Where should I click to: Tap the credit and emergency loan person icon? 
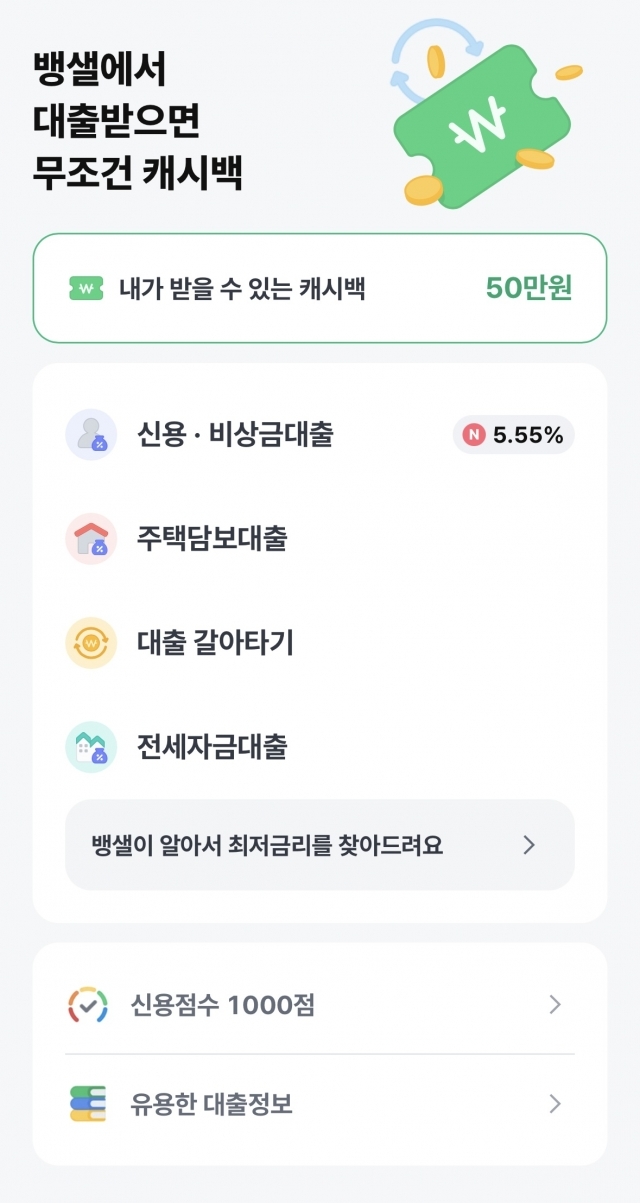click(x=91, y=435)
